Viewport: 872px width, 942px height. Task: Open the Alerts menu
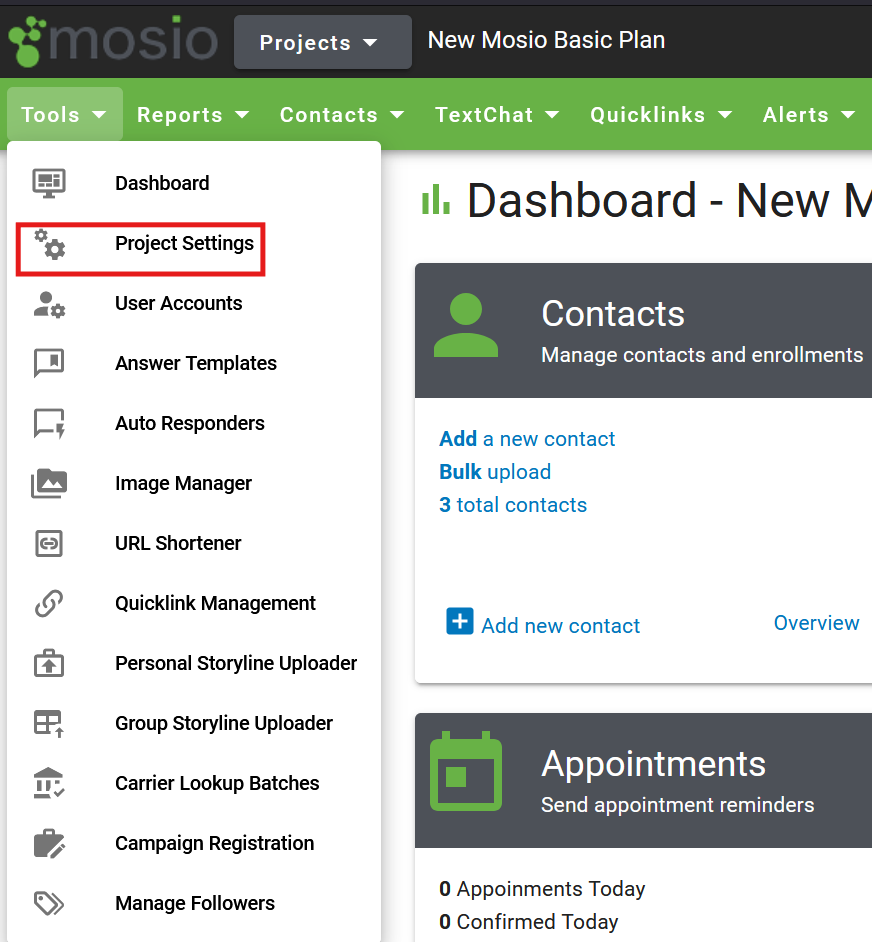(x=809, y=114)
